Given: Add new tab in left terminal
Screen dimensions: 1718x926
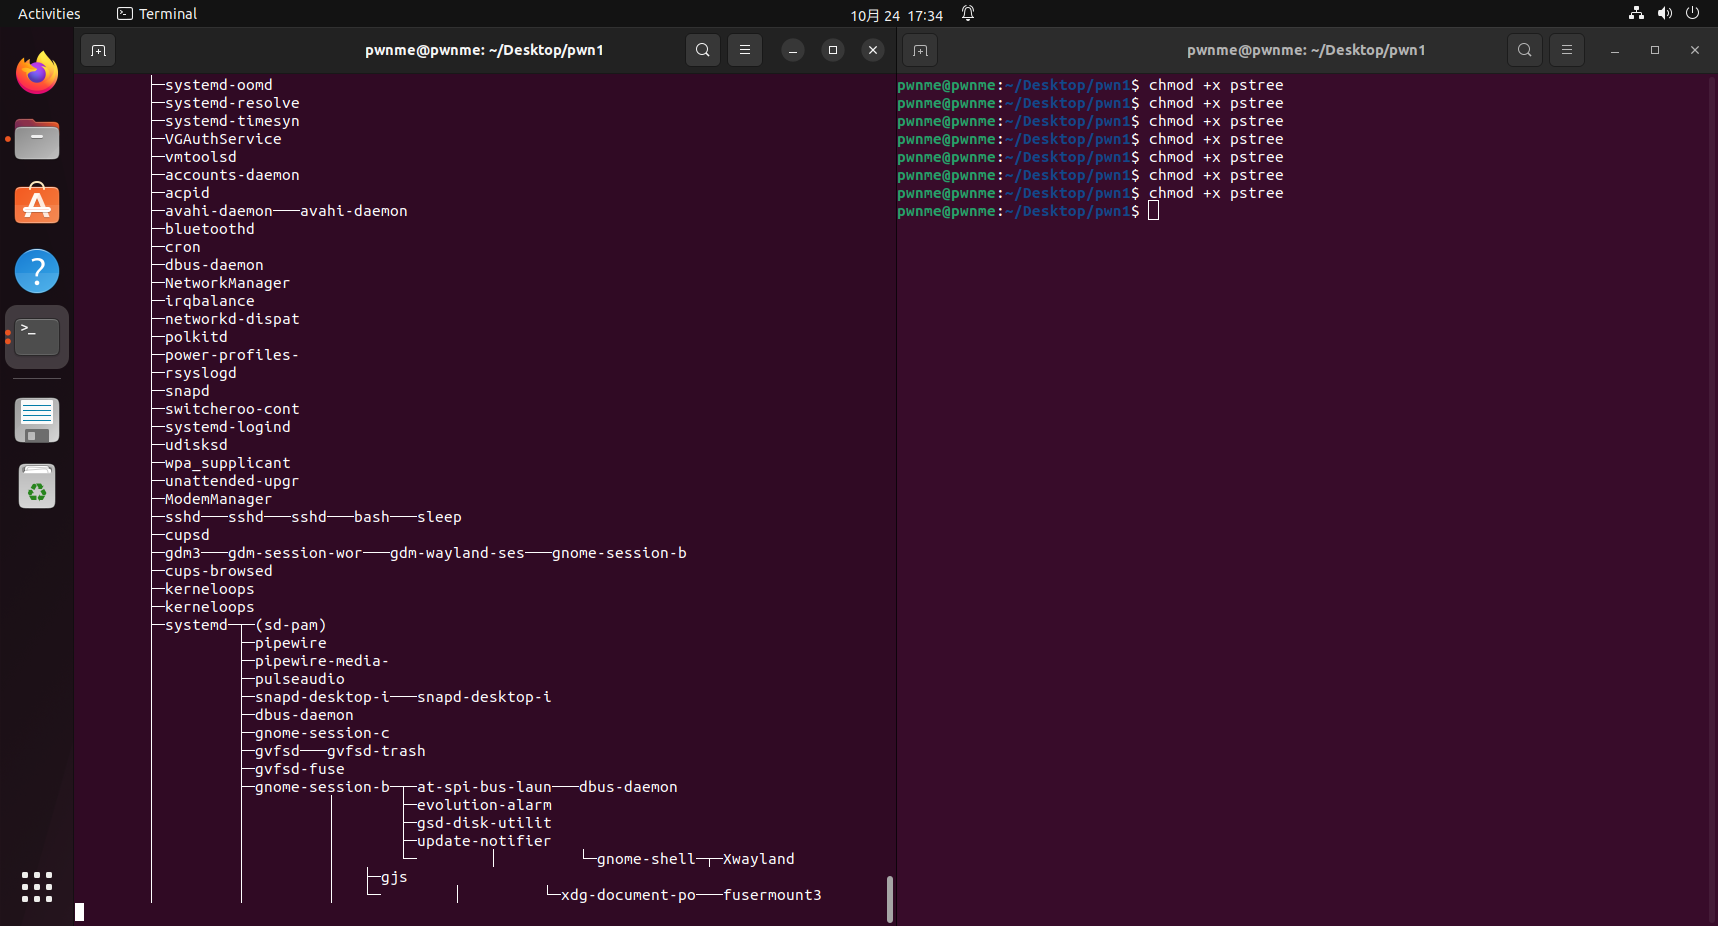Looking at the screenshot, I should tap(98, 50).
